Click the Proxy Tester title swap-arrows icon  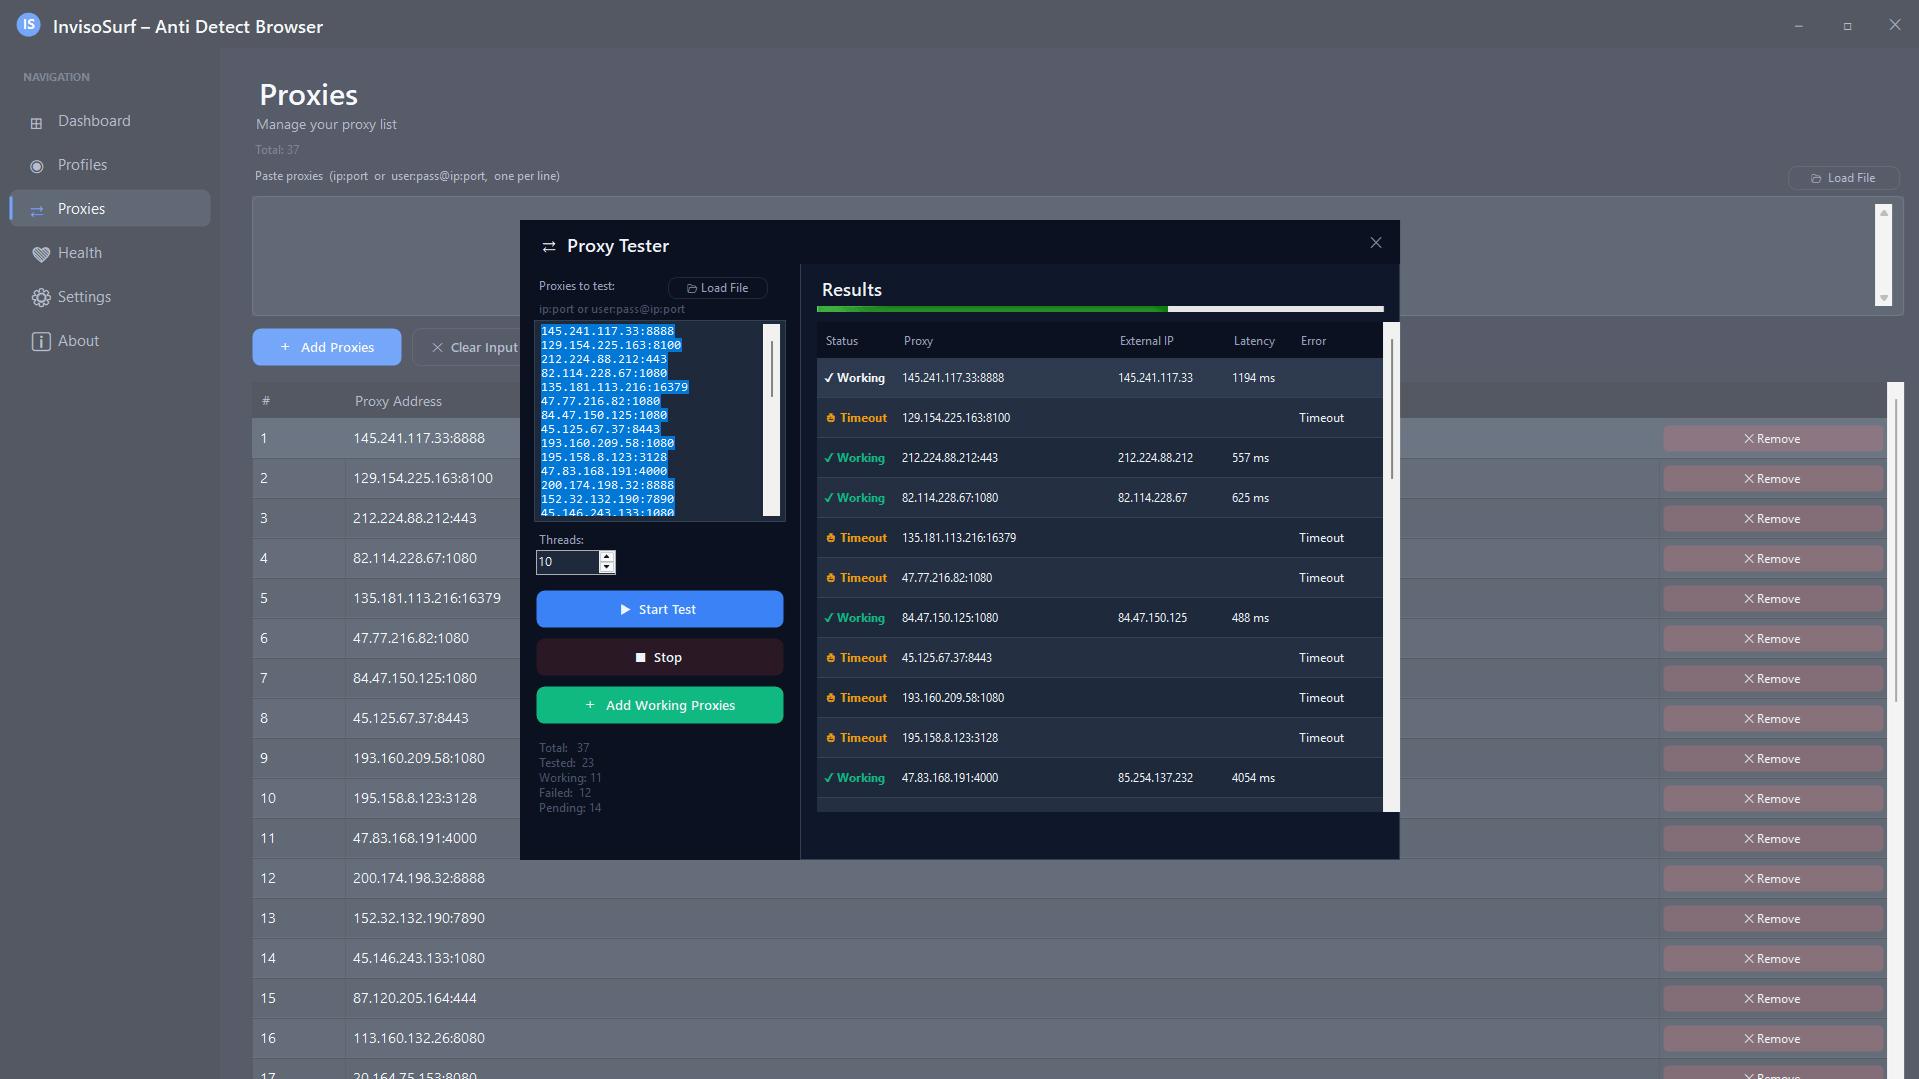click(x=548, y=246)
